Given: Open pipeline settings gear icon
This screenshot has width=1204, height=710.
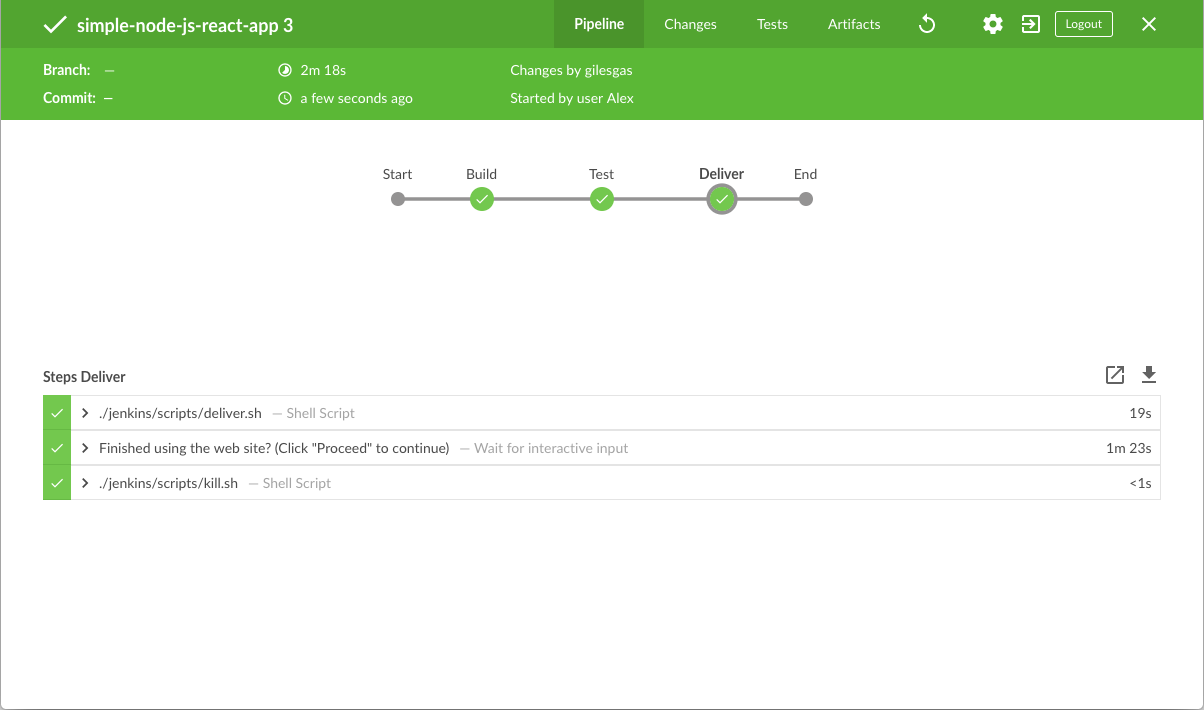Looking at the screenshot, I should (x=992, y=24).
